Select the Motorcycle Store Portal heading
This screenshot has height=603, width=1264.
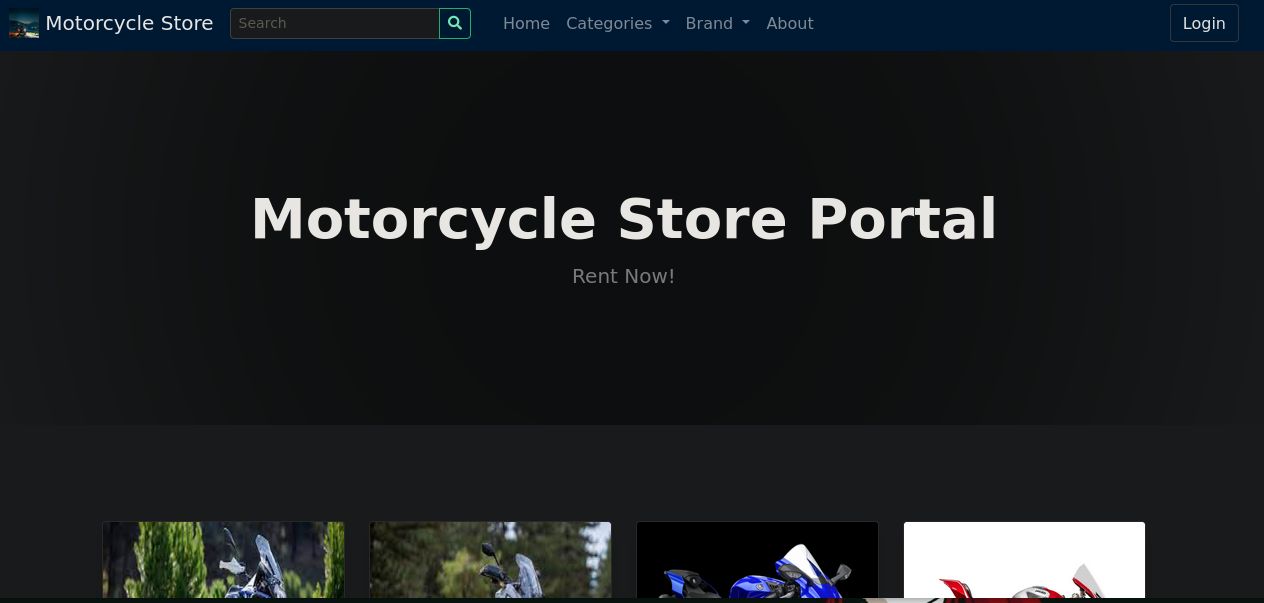[x=623, y=219]
